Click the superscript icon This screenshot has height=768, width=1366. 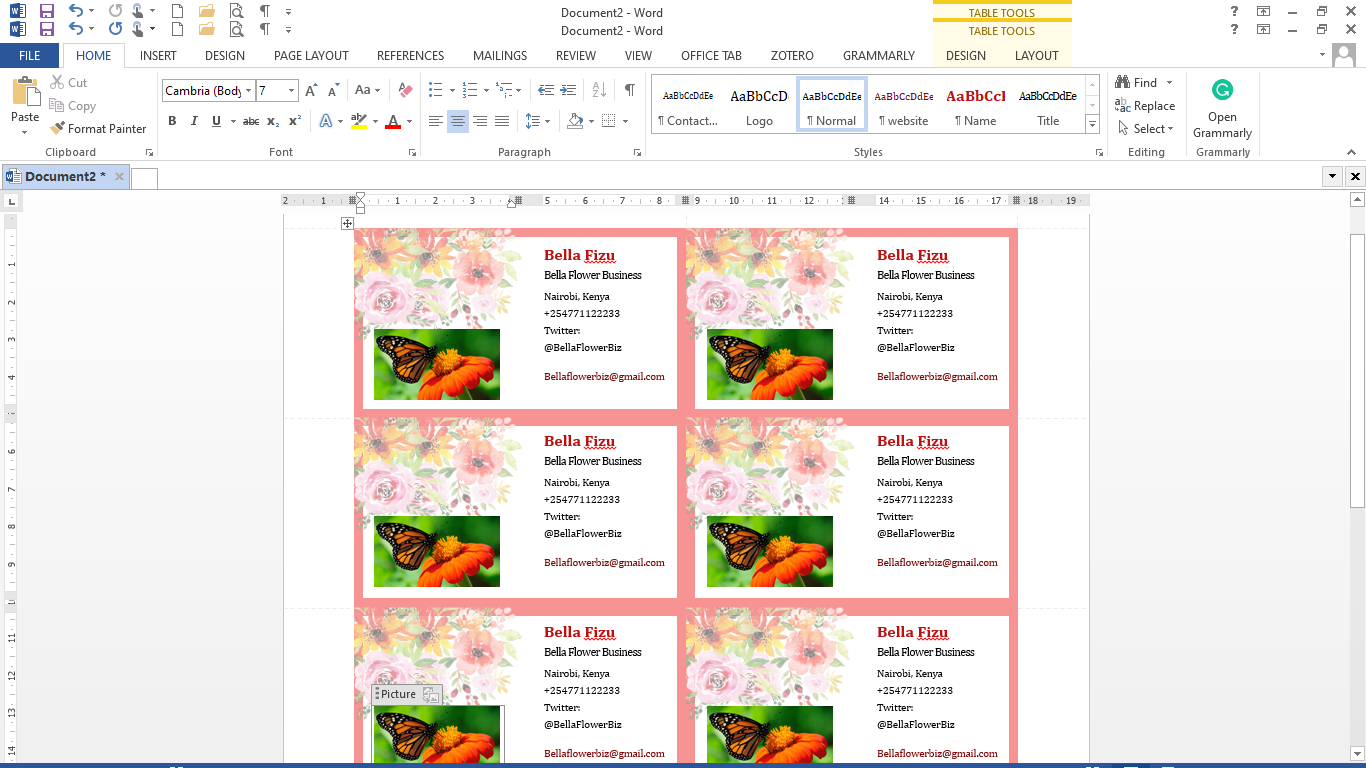pos(293,120)
